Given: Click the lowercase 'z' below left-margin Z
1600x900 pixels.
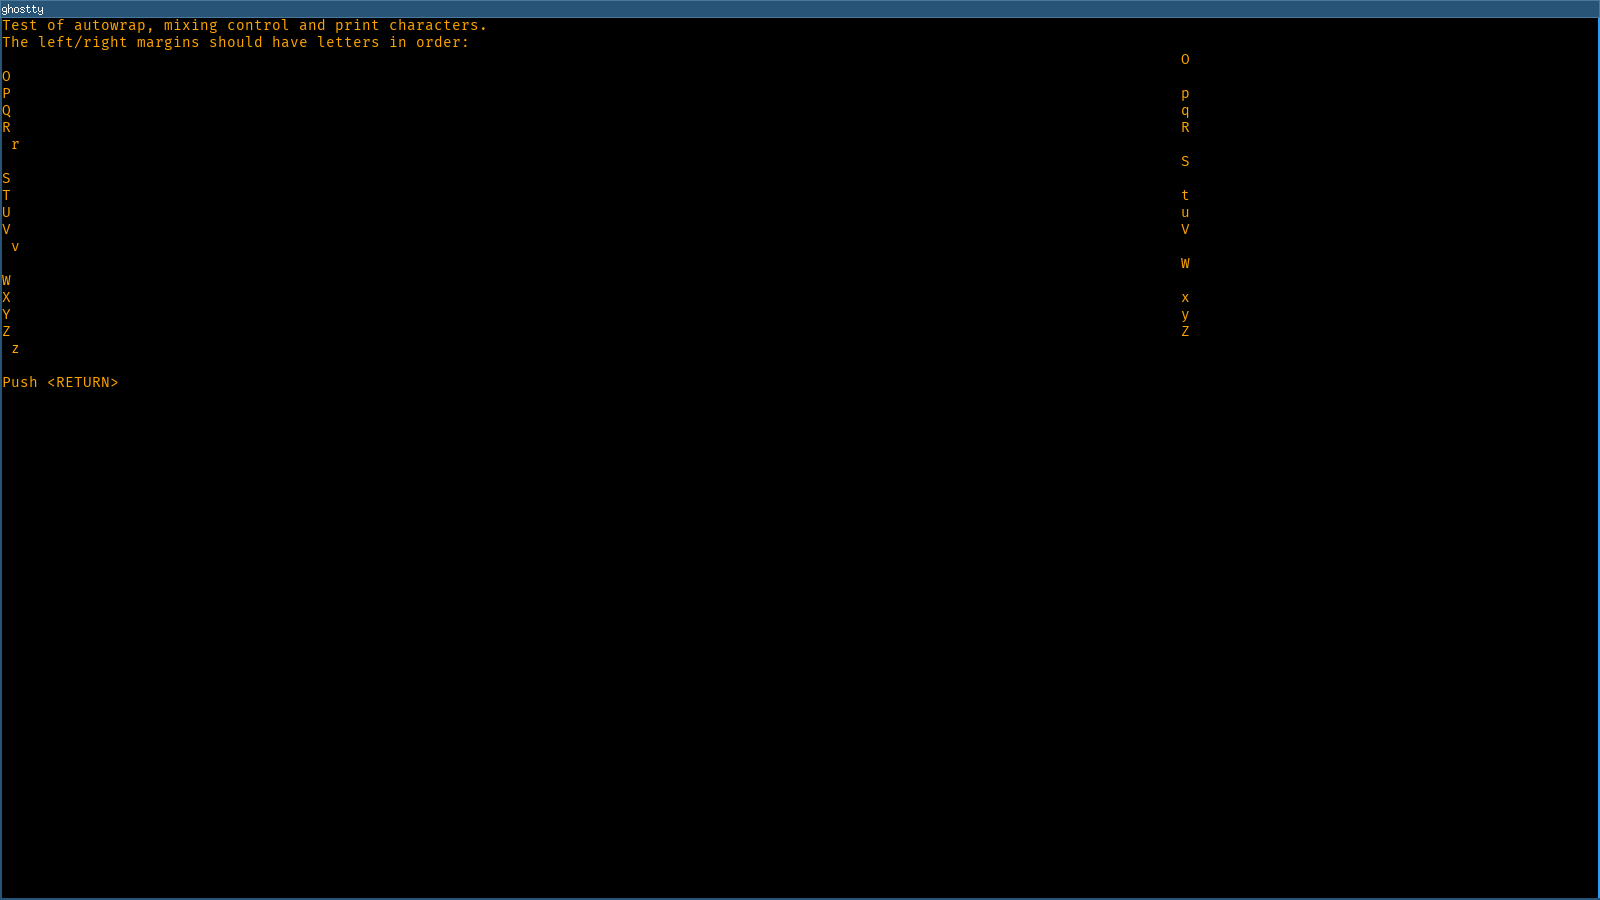Looking at the screenshot, I should [15, 349].
